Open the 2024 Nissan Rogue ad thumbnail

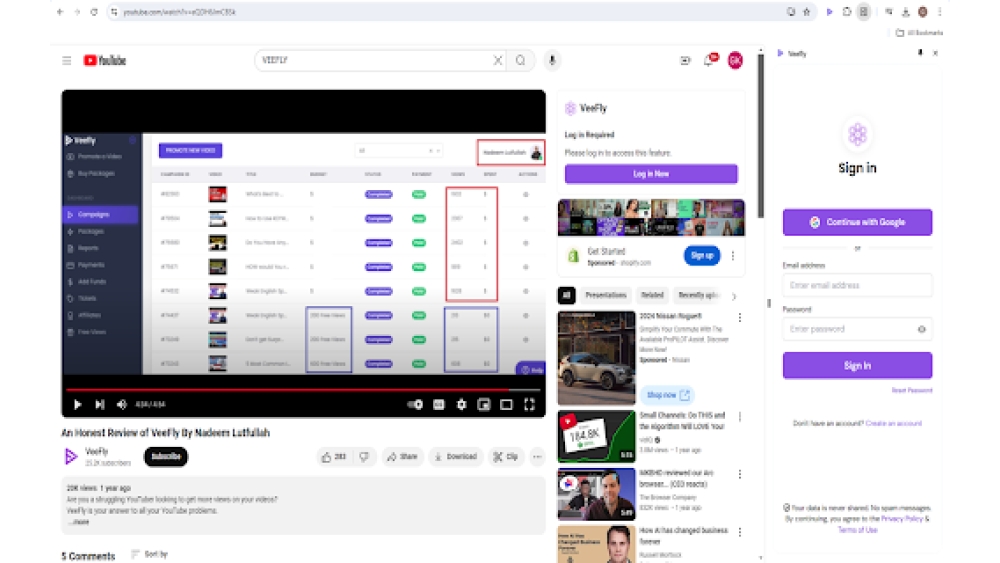click(x=596, y=358)
